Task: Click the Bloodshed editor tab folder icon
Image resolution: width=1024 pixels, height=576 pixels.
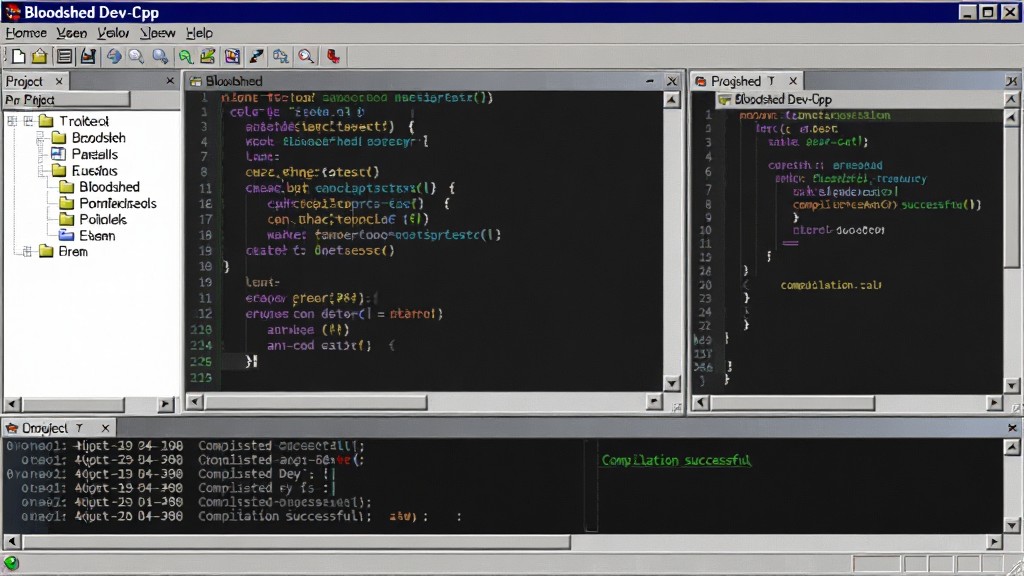Action: point(195,81)
